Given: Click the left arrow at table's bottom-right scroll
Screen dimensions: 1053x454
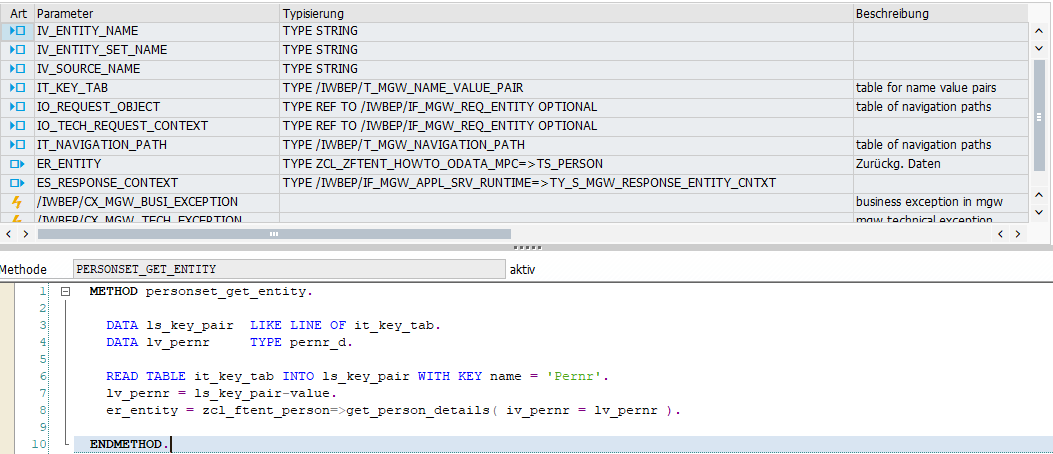Looking at the screenshot, I should tap(1001, 234).
